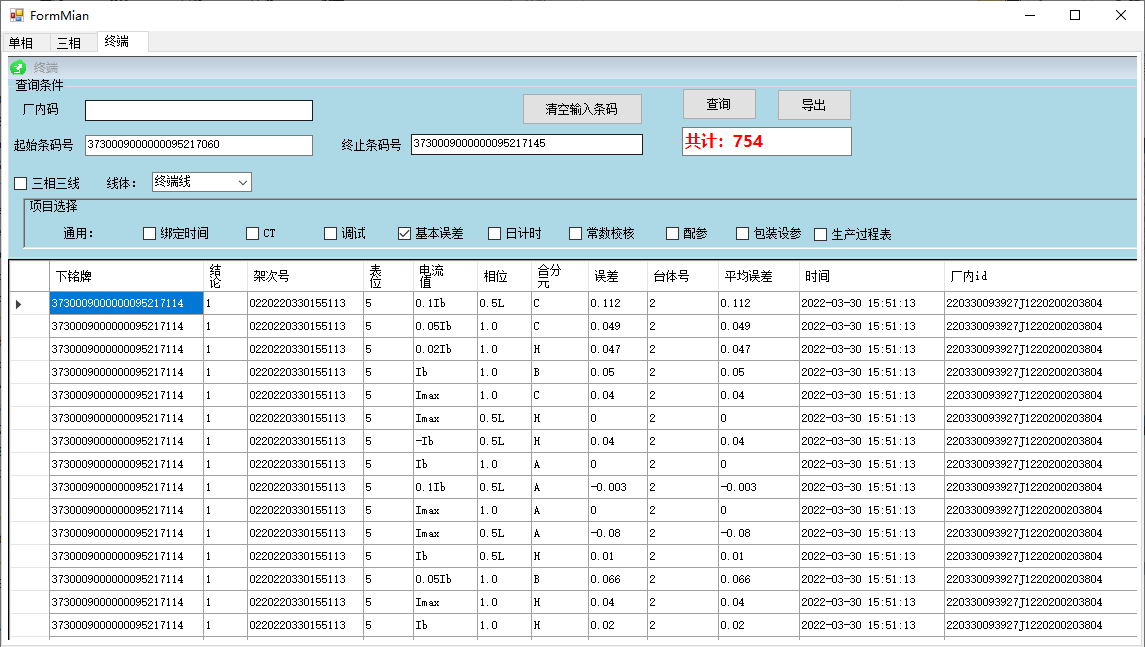This screenshot has height=647, width=1145.
Task: Enable the 三相三线 checkbox
Action: 21,183
